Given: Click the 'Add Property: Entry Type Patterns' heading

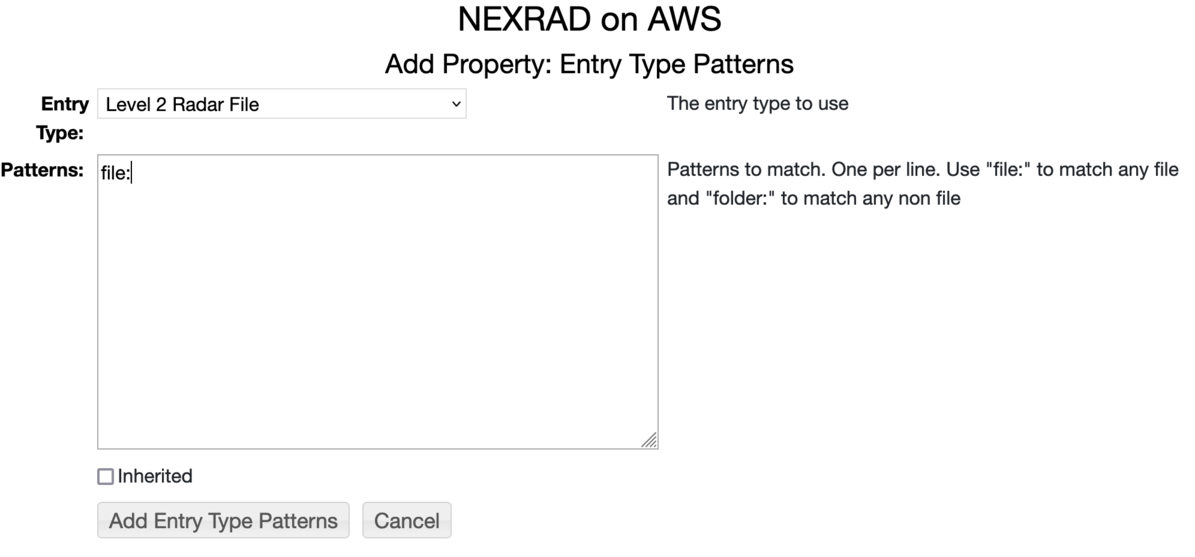Looking at the screenshot, I should point(589,65).
